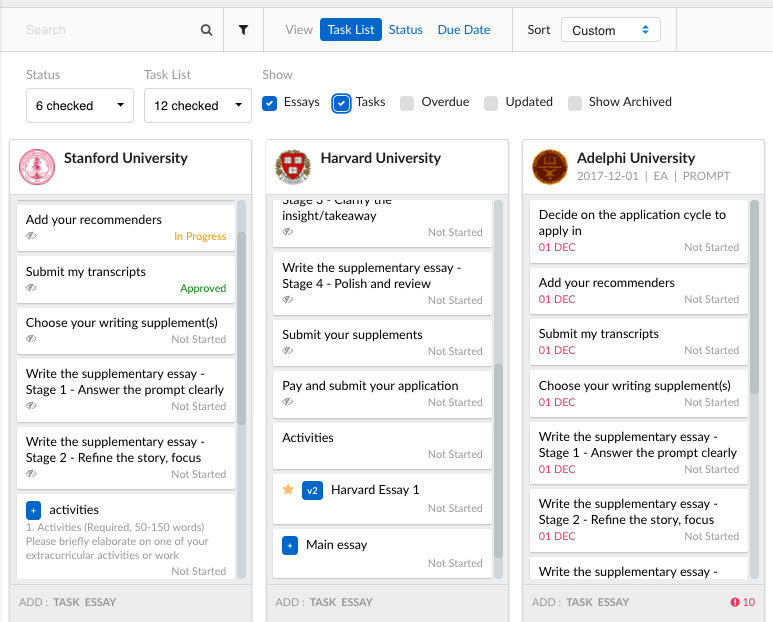Click the Harvard University crest logo
The width and height of the screenshot is (773, 622).
pyautogui.click(x=293, y=167)
